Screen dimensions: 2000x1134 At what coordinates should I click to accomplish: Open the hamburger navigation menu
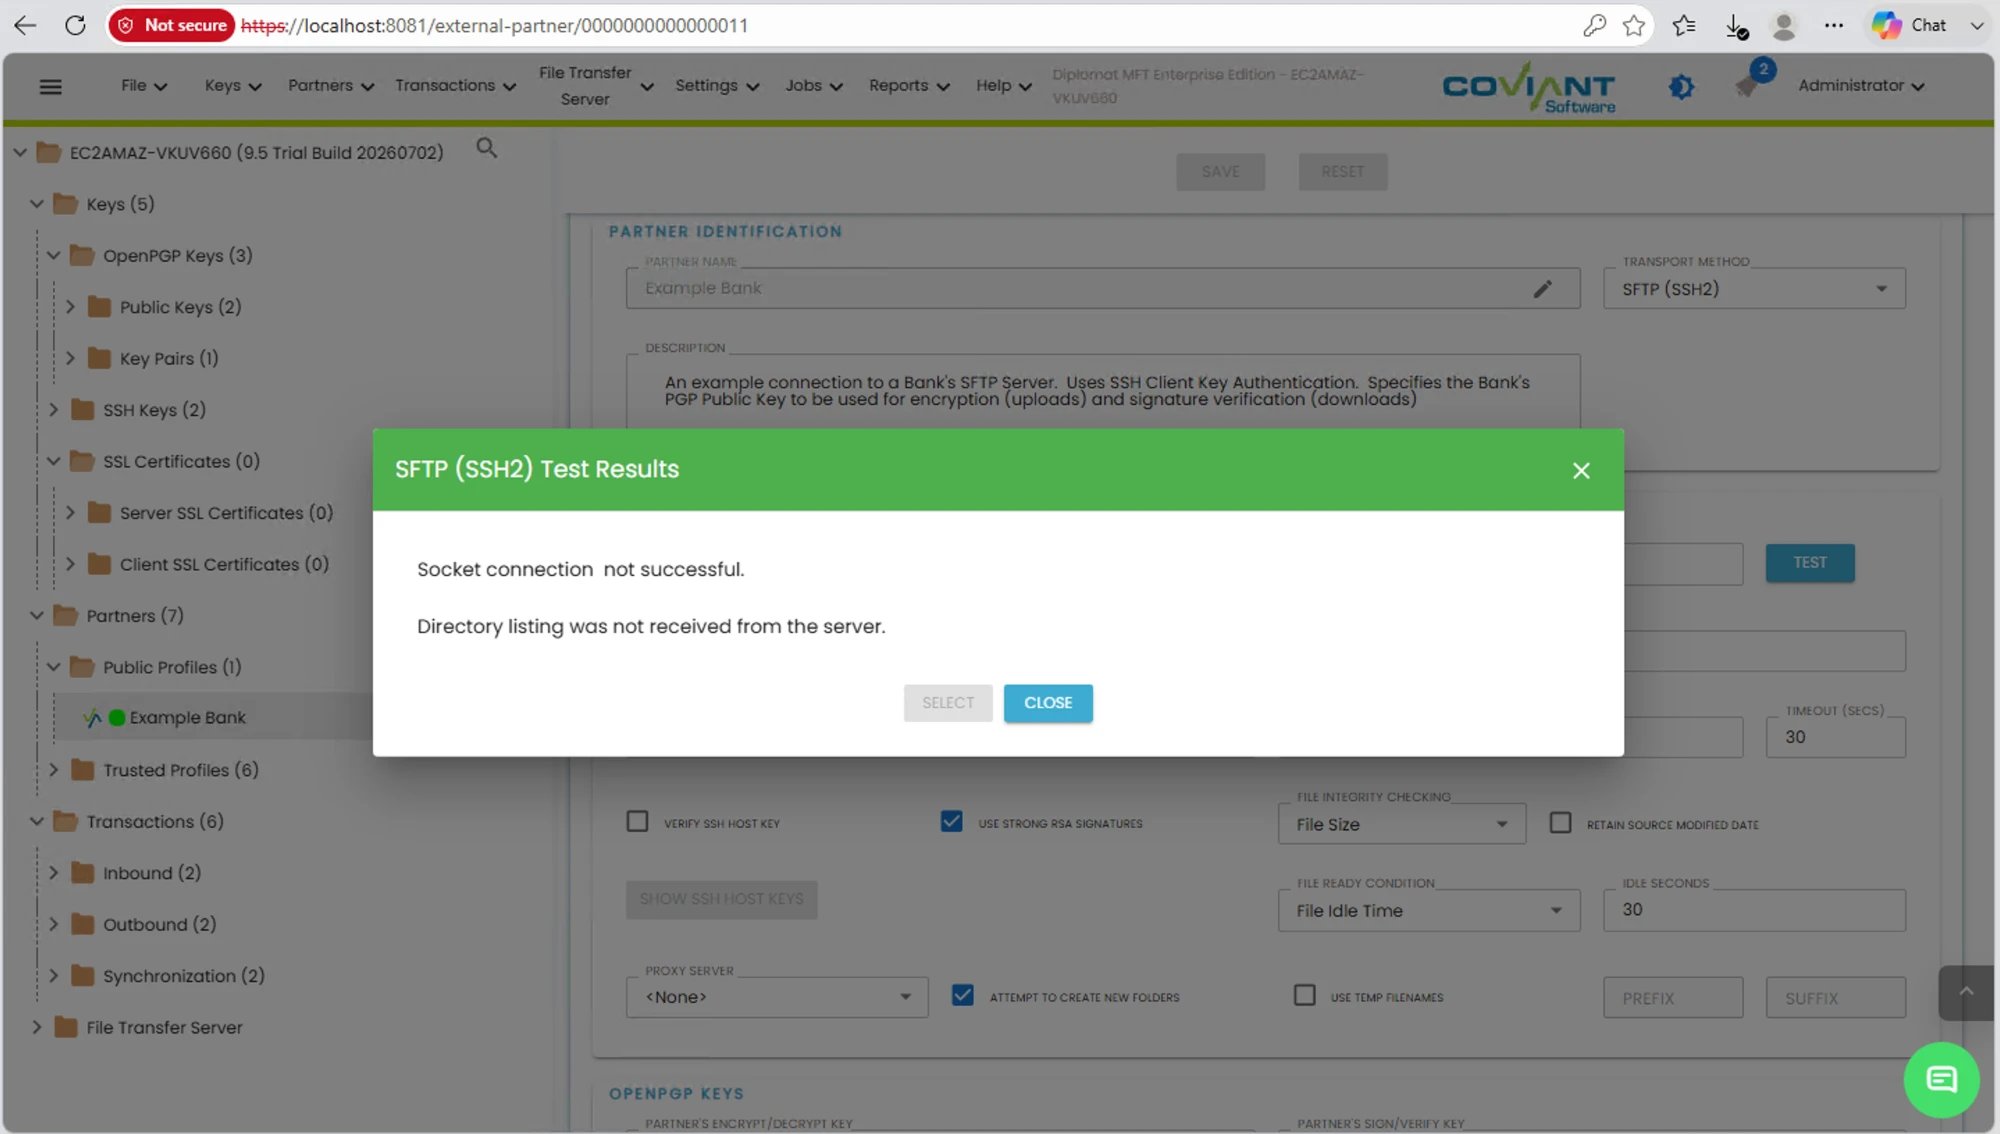tap(50, 86)
